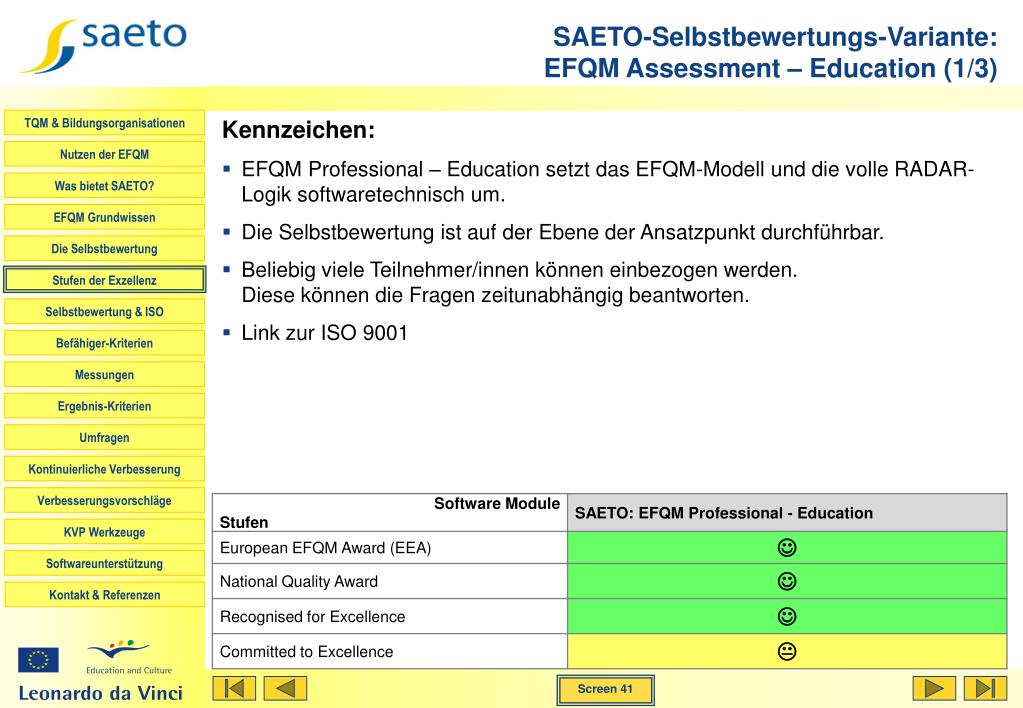Jump to the last slide

985,688
